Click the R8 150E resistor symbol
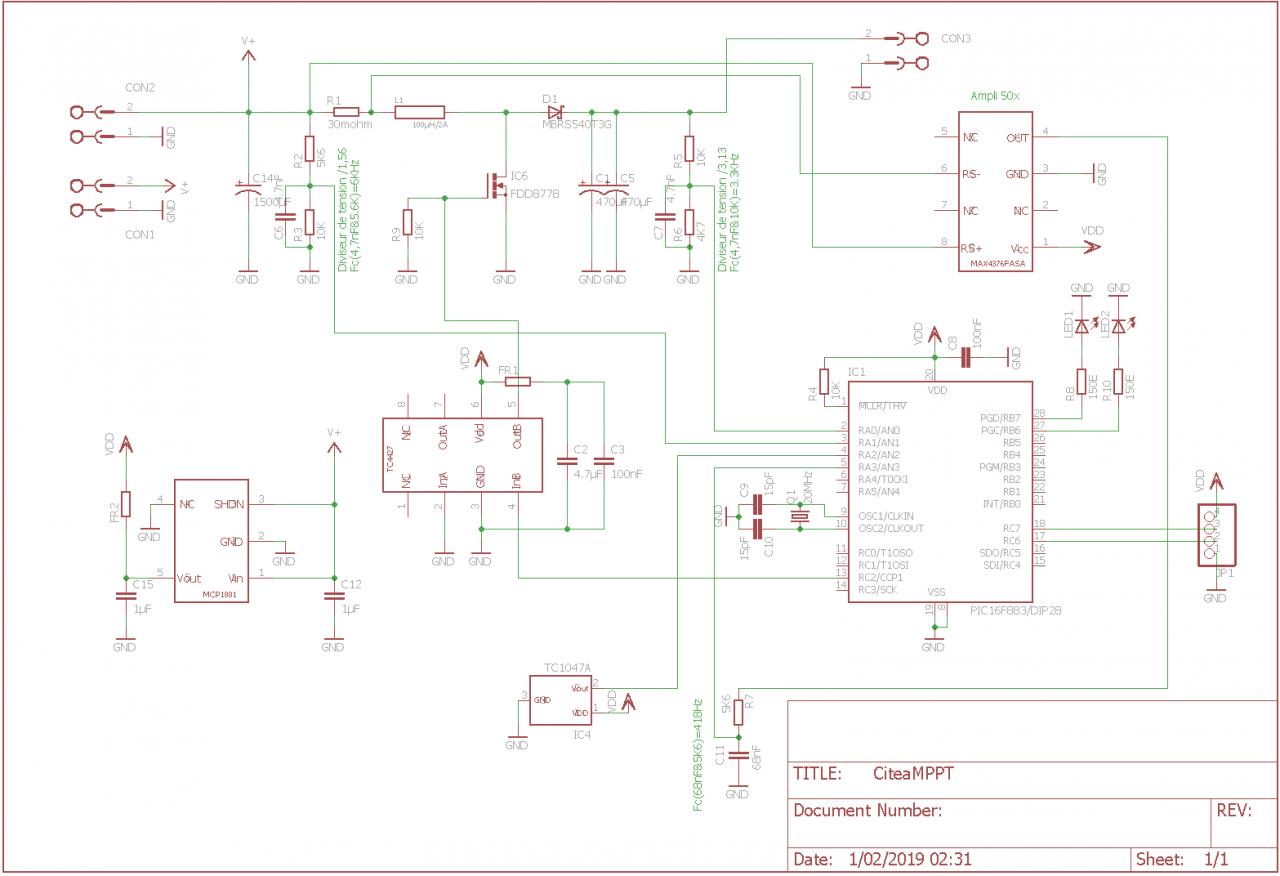This screenshot has width=1280, height=876. [1081, 380]
